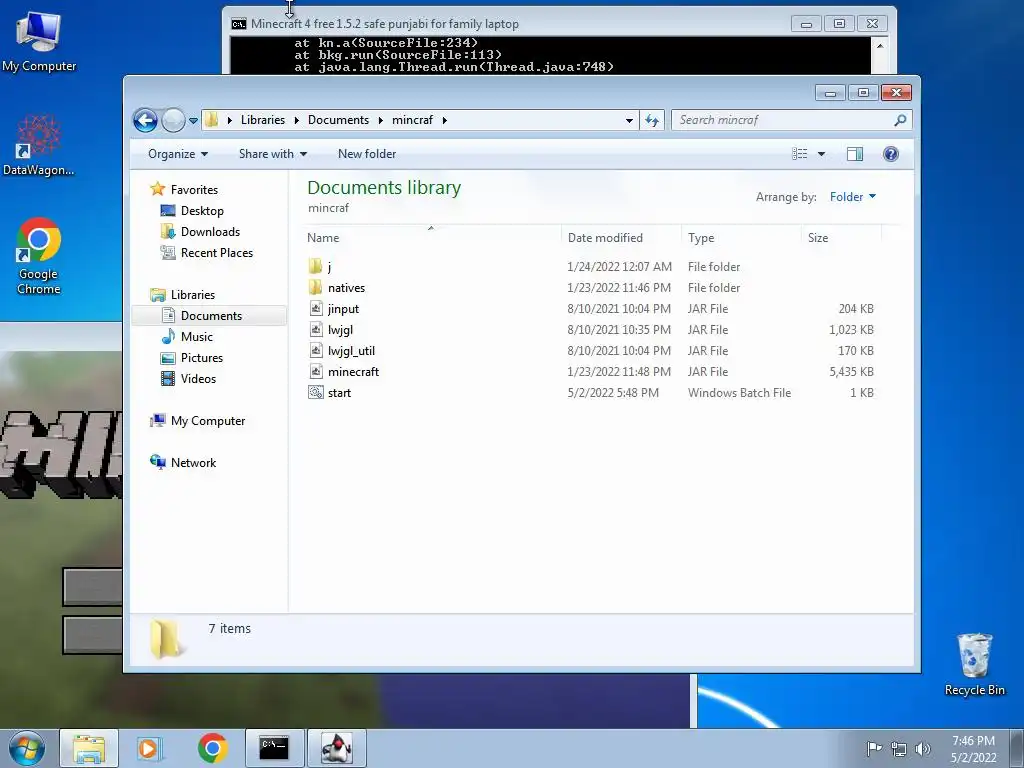Image resolution: width=1024 pixels, height=768 pixels.
Task: Open the Windows Start menu
Action: (x=27, y=748)
